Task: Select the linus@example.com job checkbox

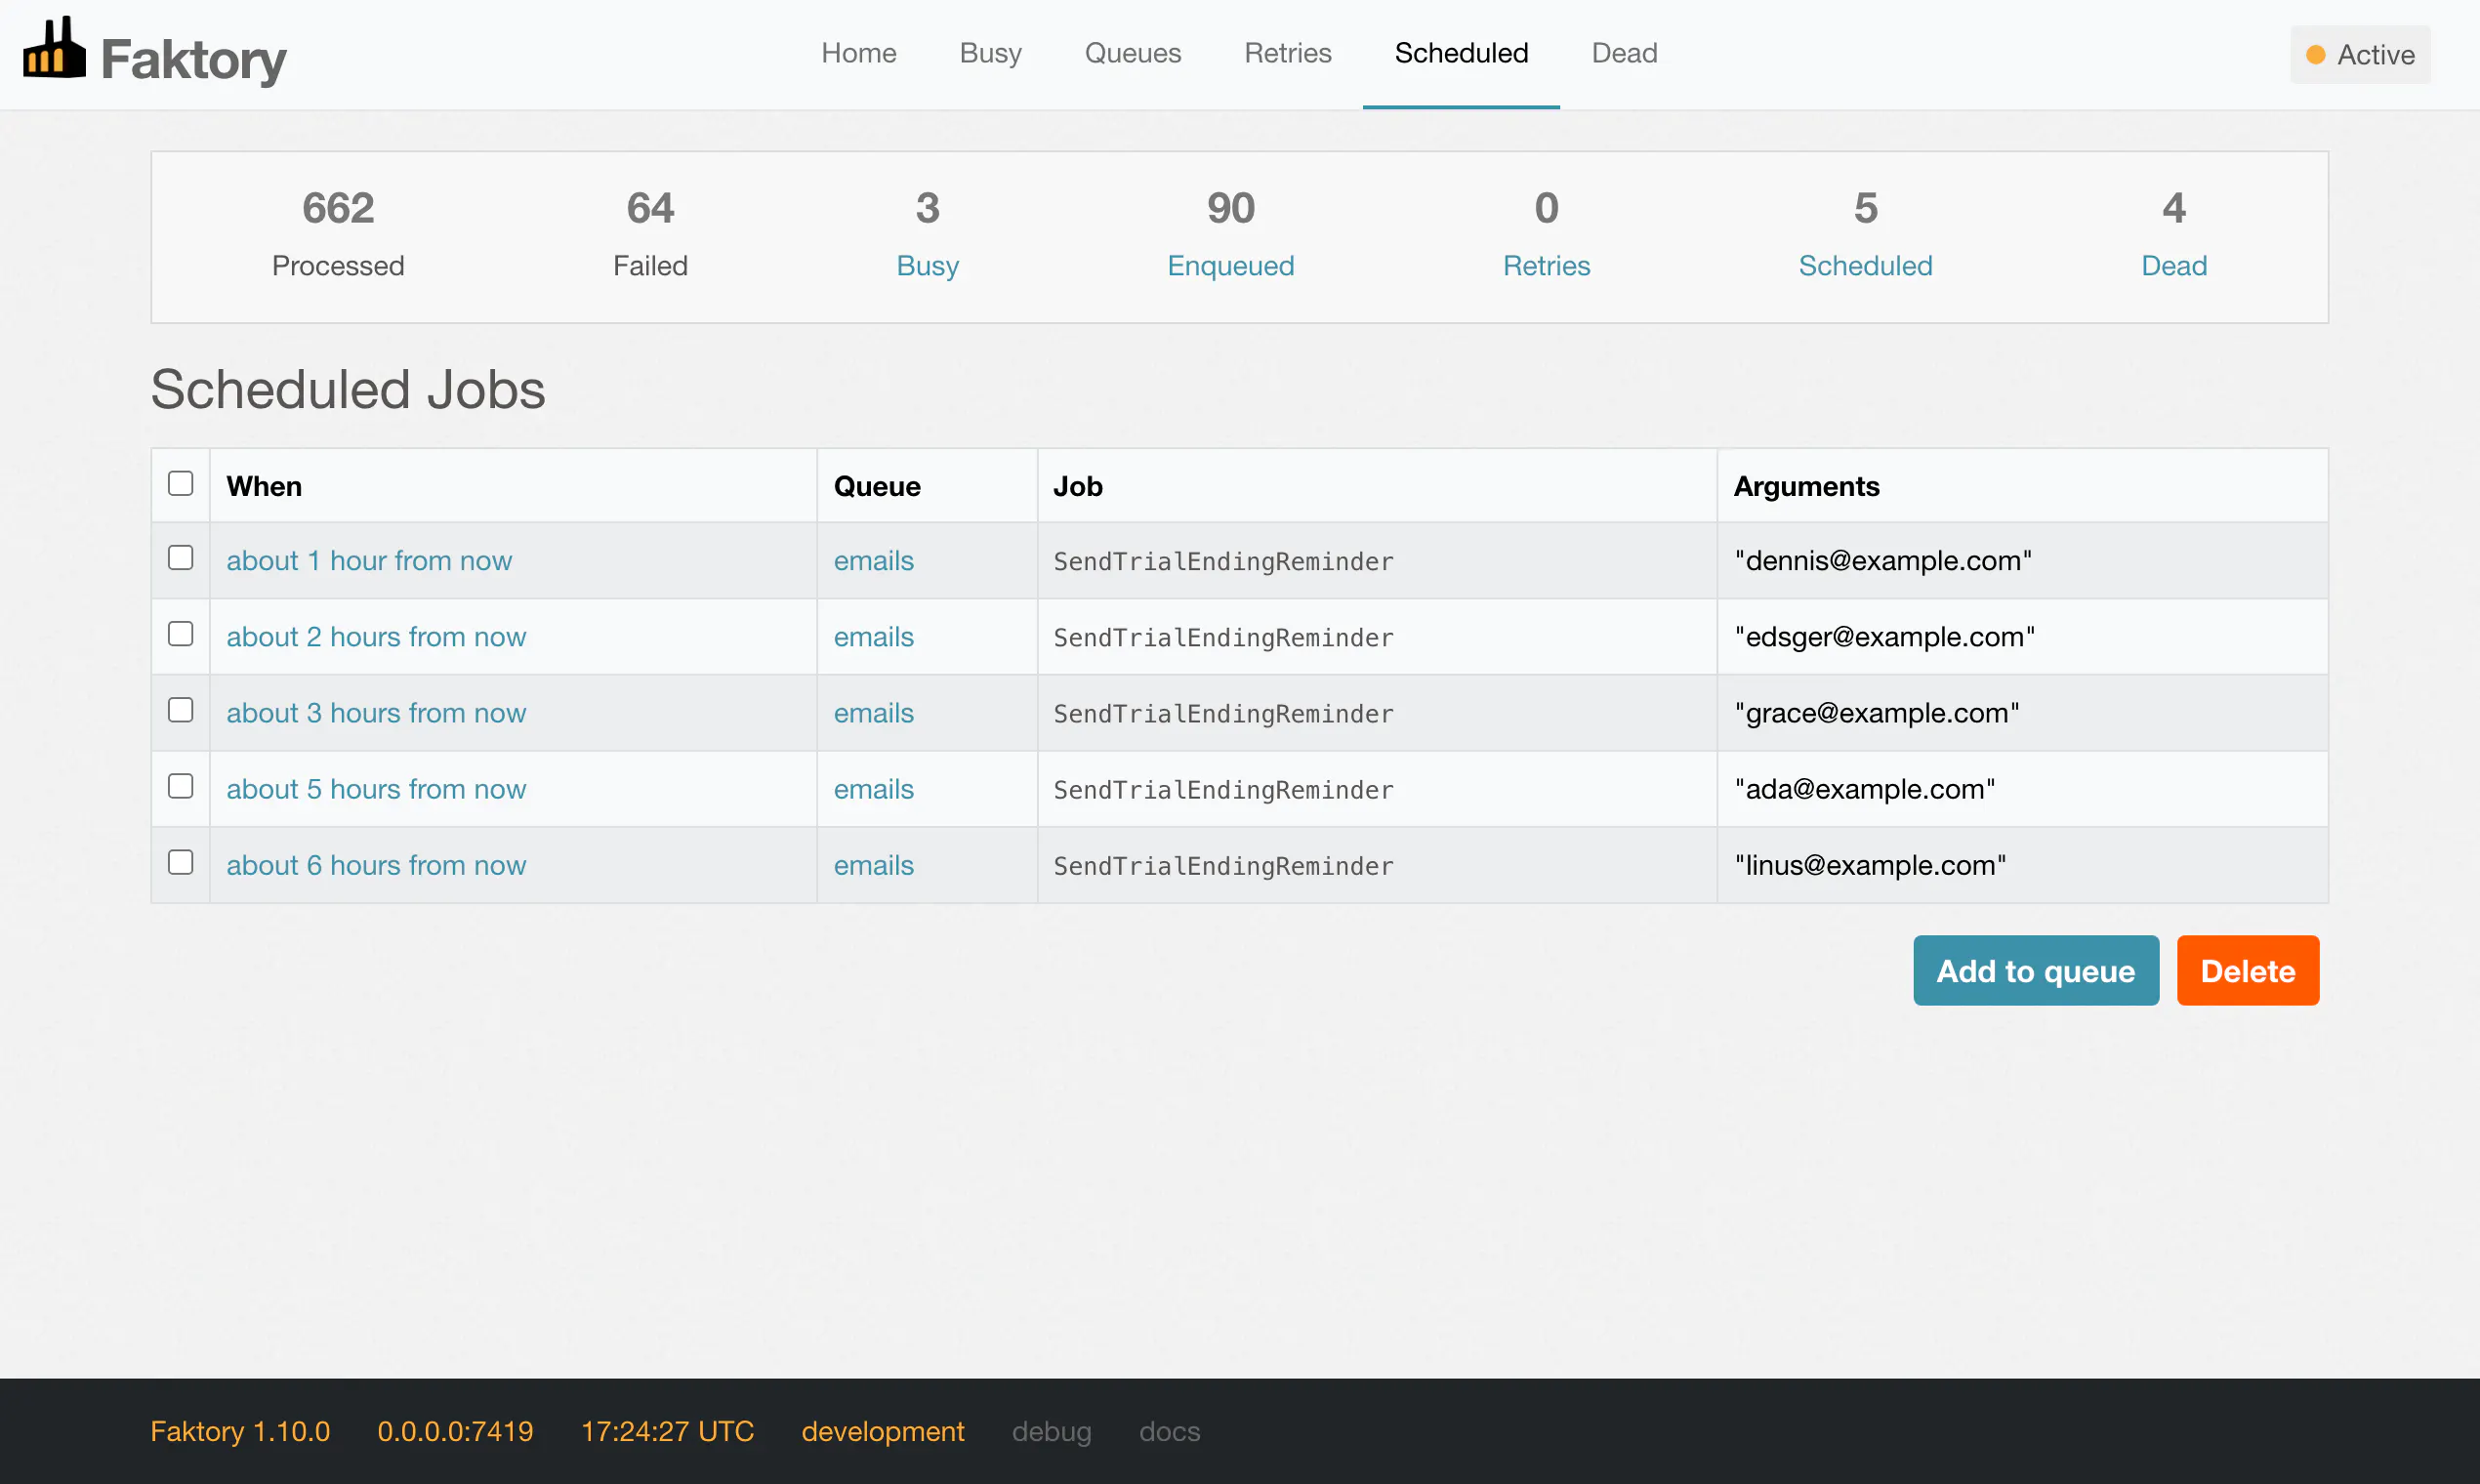Action: pos(181,862)
